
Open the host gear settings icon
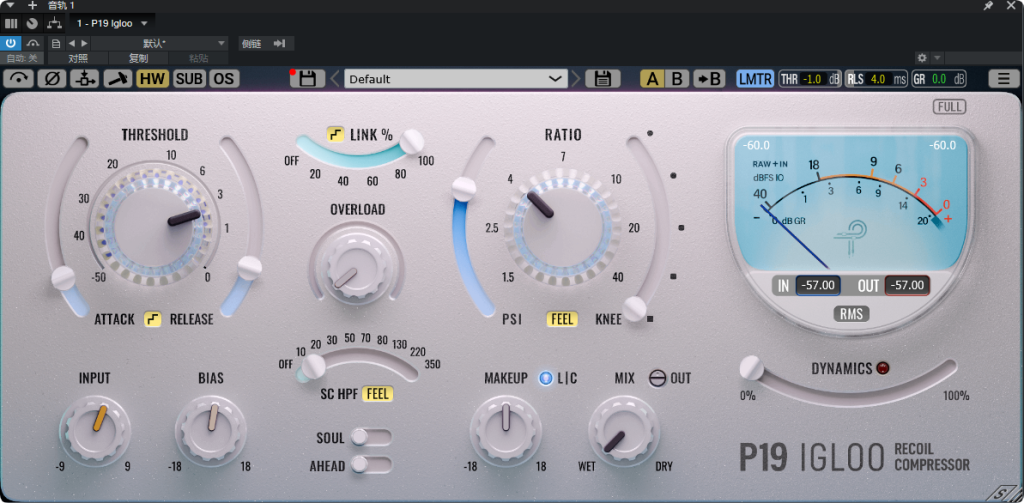(x=922, y=58)
